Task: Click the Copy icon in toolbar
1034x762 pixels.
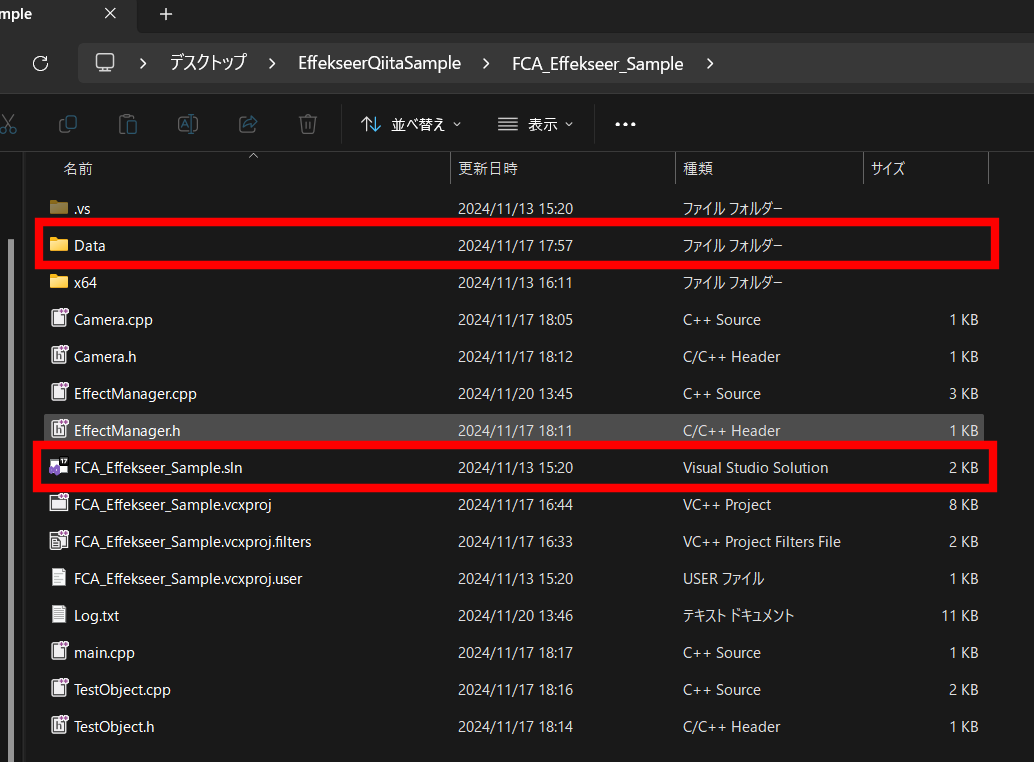Action: [x=68, y=124]
